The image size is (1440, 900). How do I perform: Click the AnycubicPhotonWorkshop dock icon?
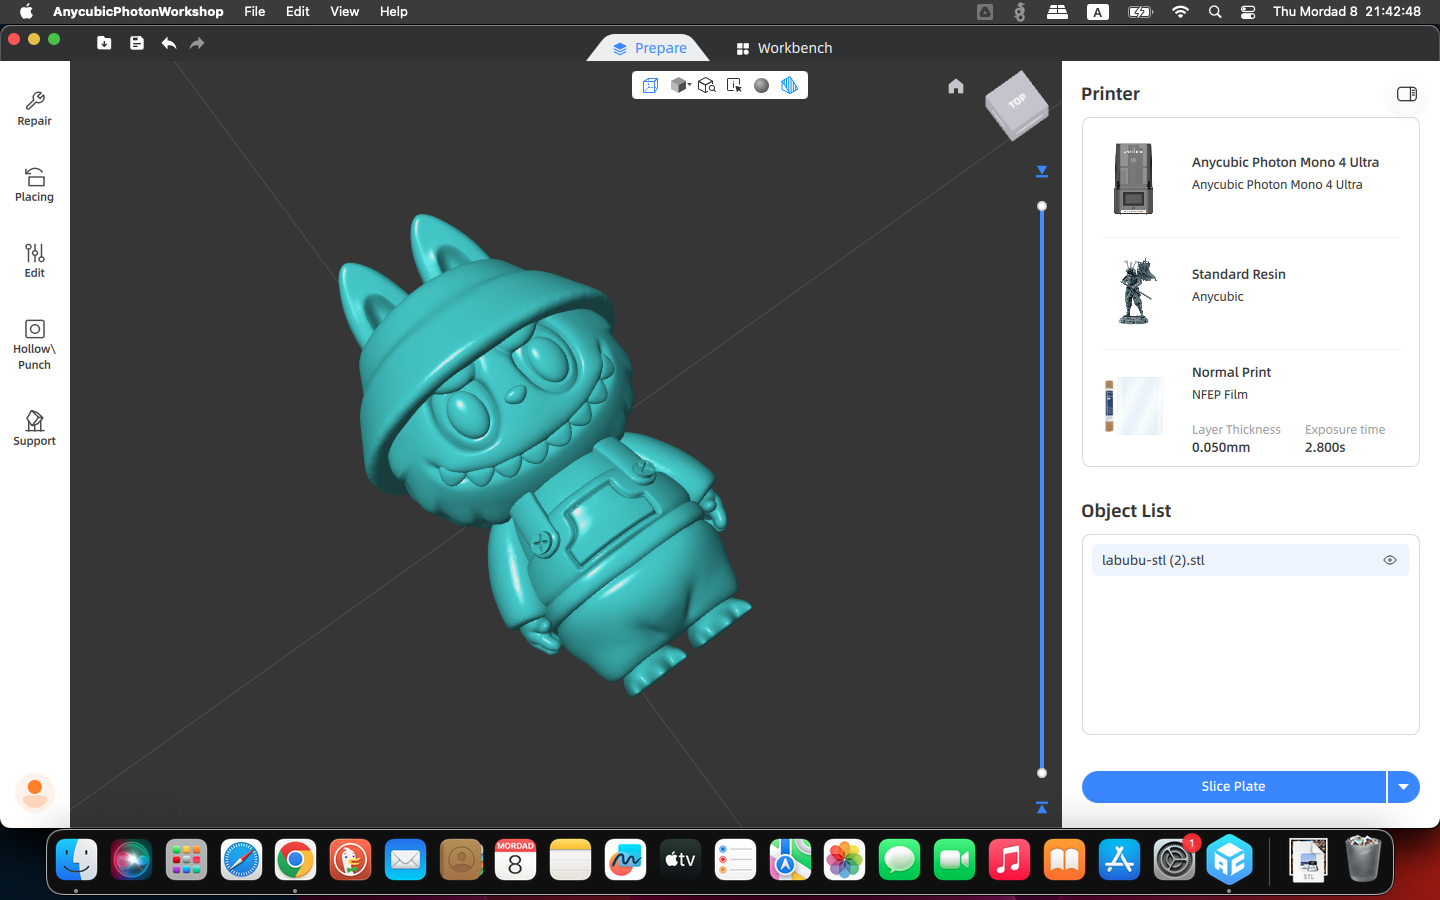[1230, 859]
